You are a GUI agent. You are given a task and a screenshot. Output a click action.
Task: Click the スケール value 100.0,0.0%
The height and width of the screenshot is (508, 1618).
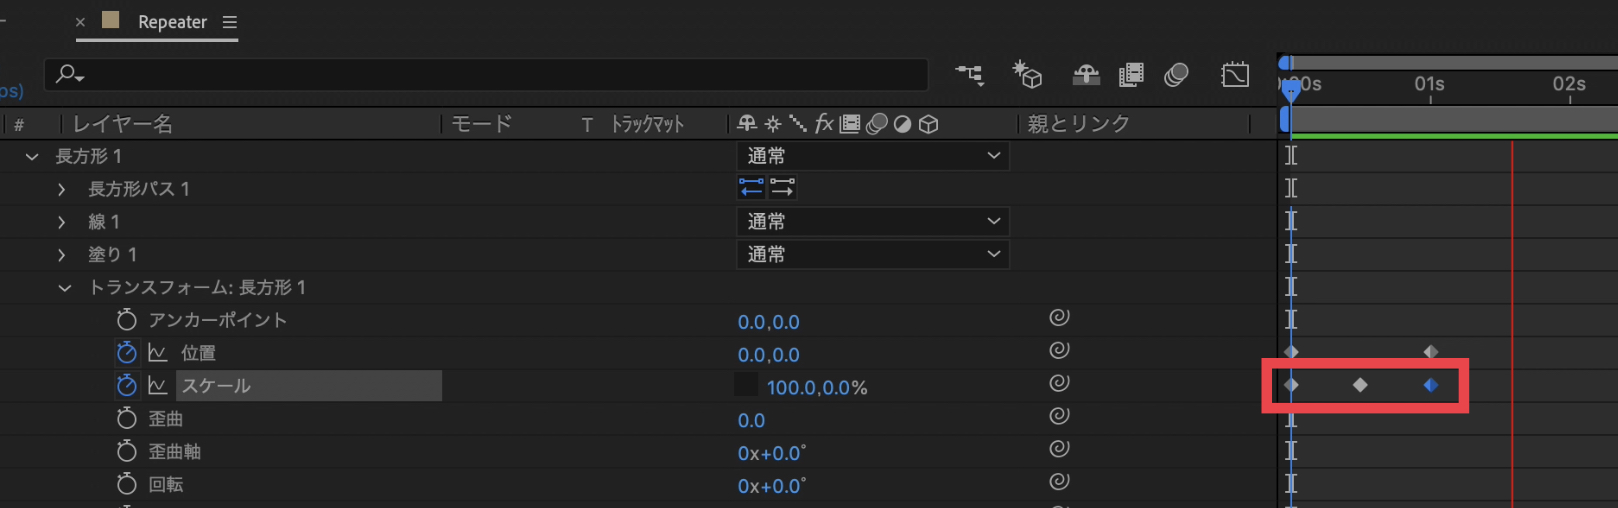coord(817,388)
